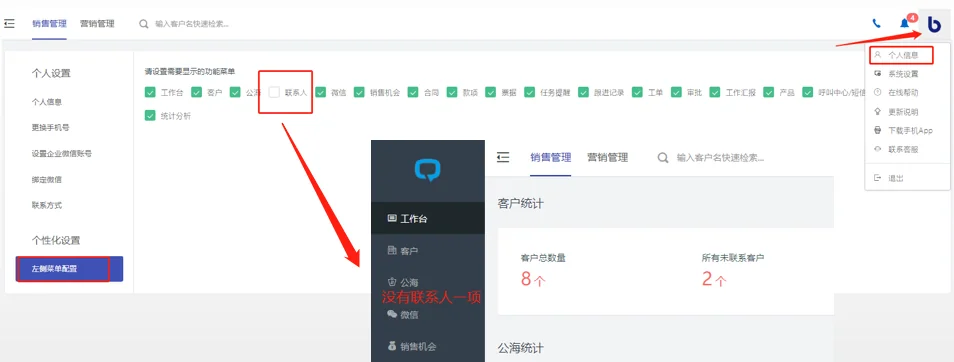Click the 客户统计 heading
954x362 pixels.
pyautogui.click(x=520, y=203)
